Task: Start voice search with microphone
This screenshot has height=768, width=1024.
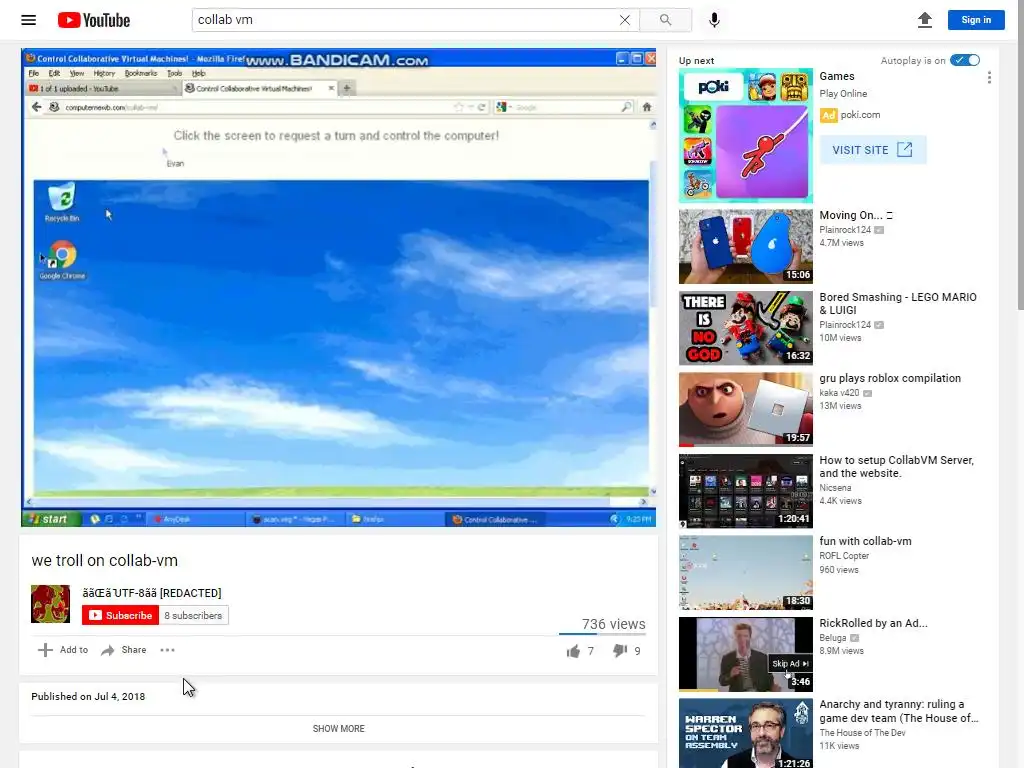Action: [x=714, y=20]
